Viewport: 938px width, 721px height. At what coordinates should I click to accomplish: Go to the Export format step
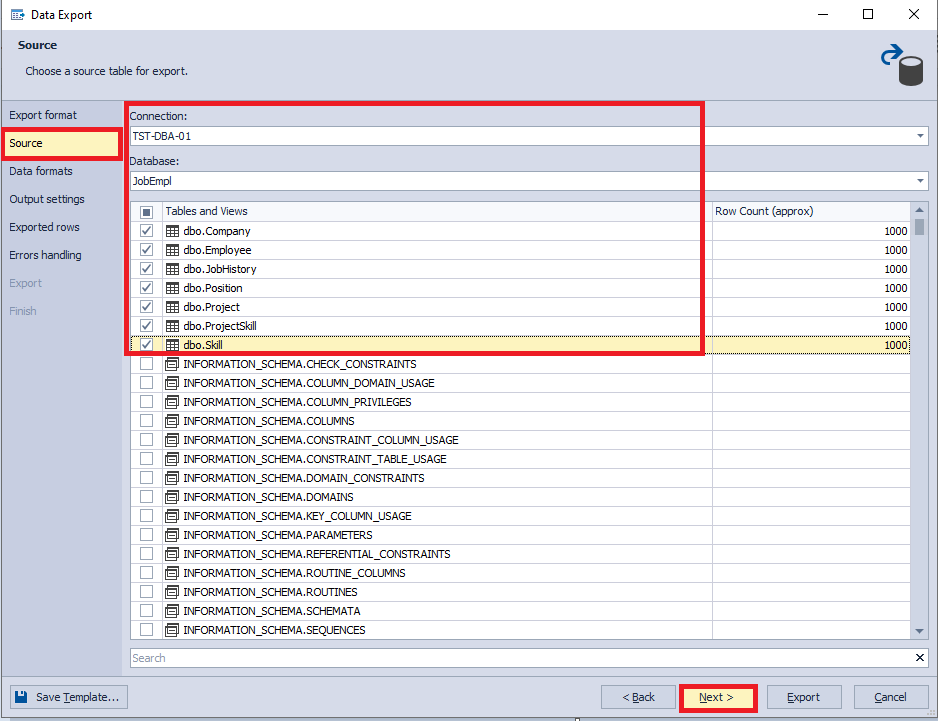[43, 115]
